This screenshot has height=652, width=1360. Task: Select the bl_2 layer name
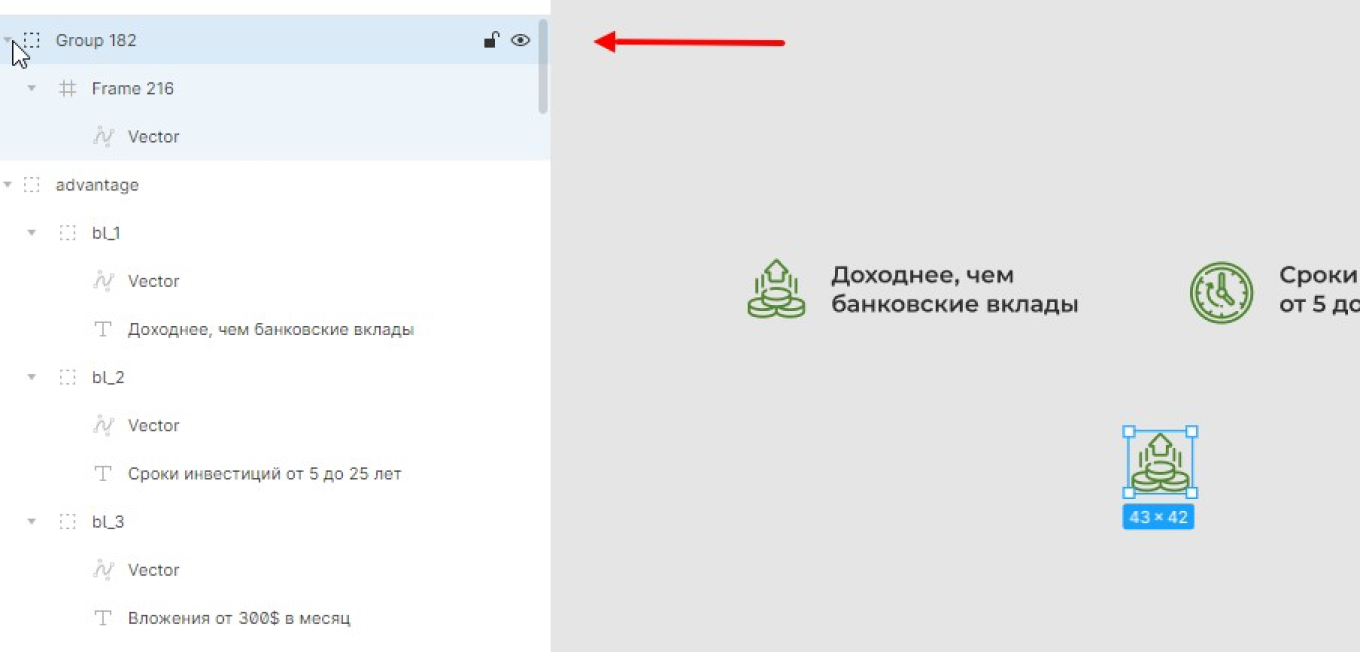[108, 377]
